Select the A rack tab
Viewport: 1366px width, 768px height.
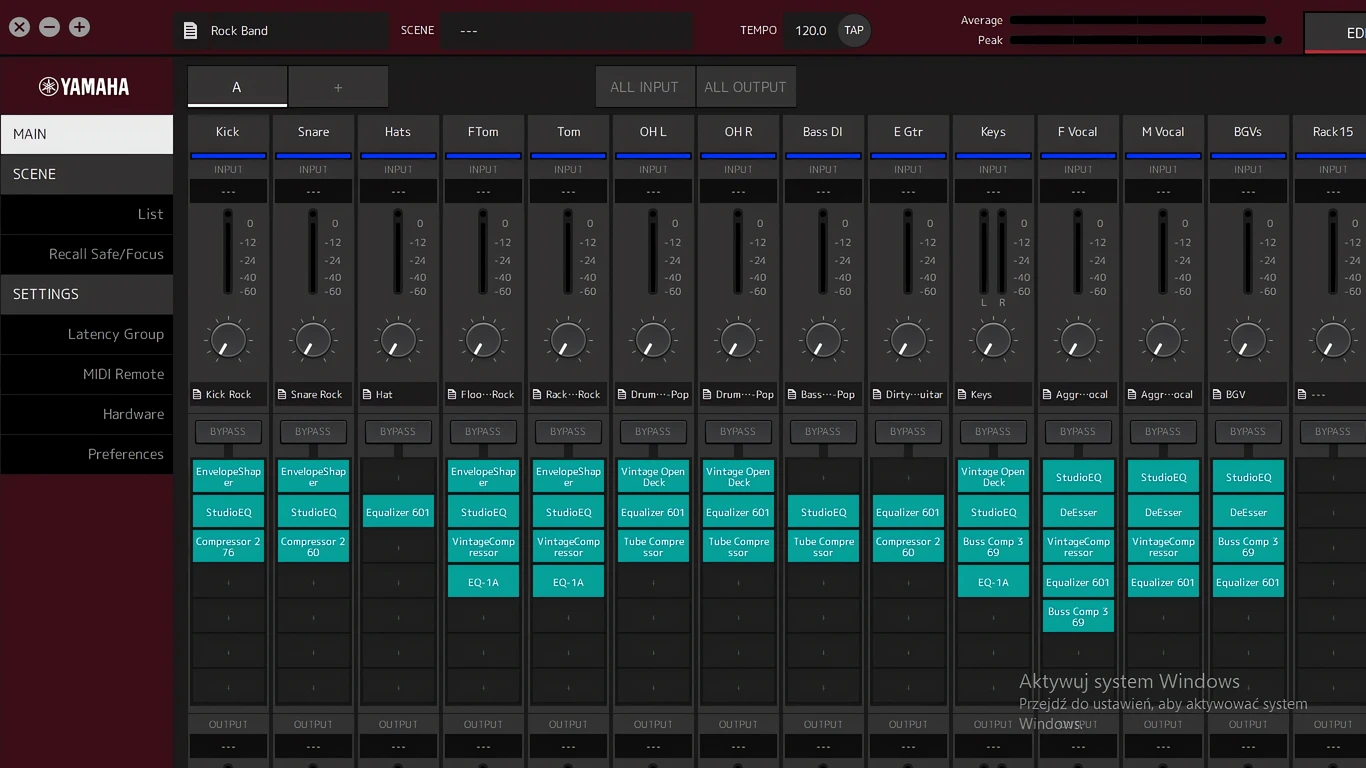237,87
